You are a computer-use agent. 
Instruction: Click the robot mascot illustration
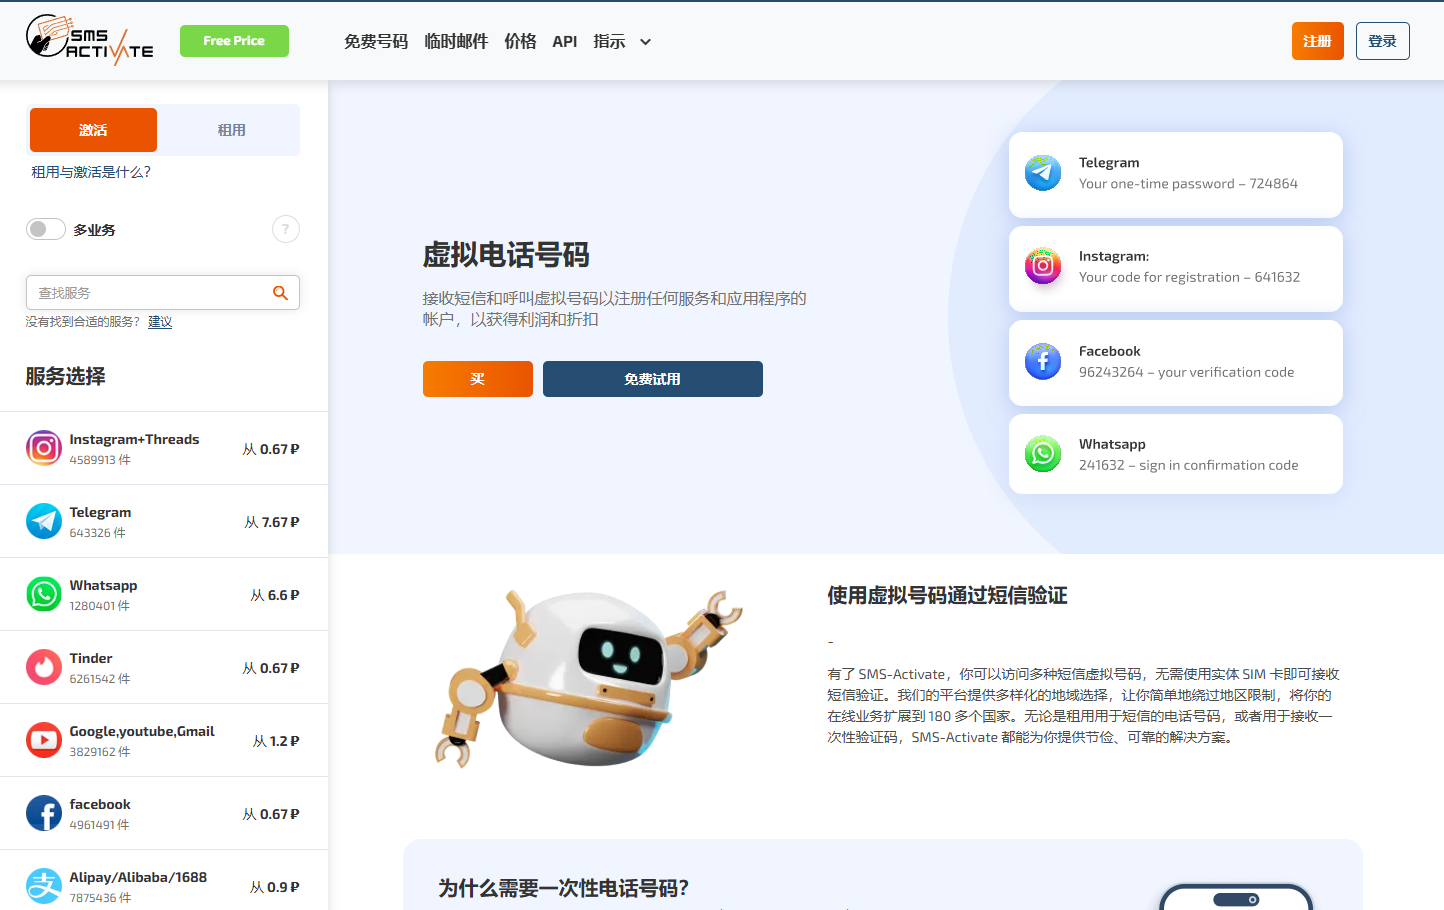[588, 680]
